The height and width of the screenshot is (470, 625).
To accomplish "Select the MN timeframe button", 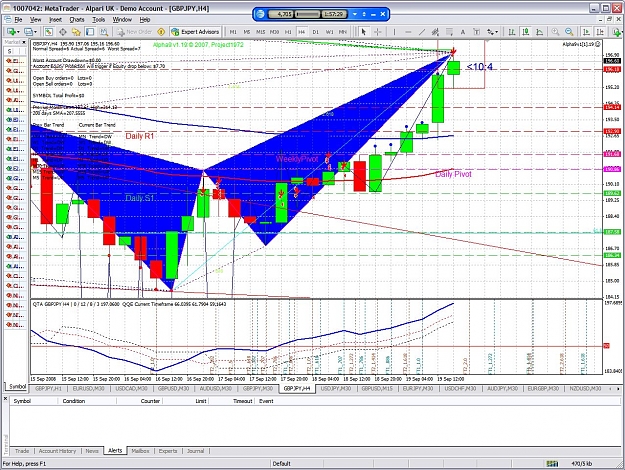I will click(x=342, y=32).
